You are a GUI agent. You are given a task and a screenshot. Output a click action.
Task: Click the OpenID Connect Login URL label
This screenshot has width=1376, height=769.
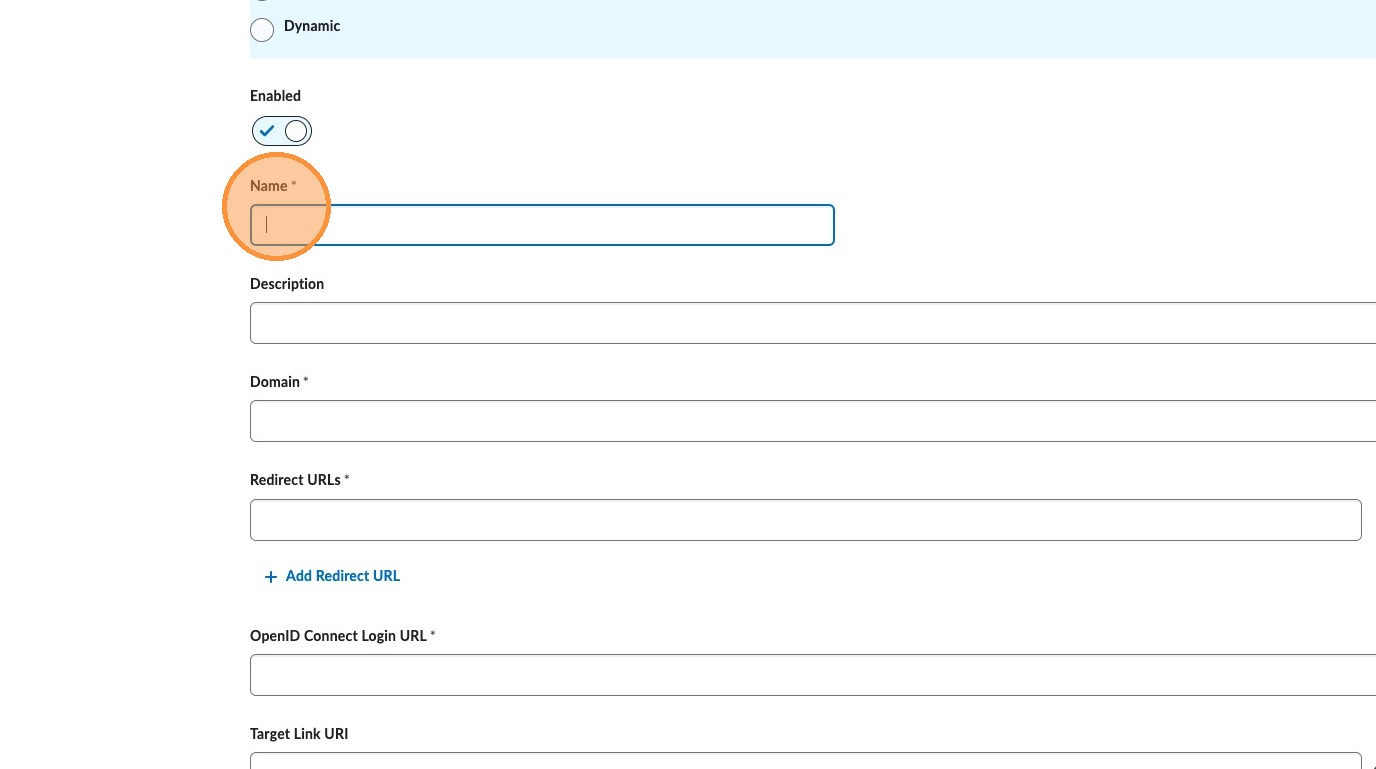[x=338, y=636]
